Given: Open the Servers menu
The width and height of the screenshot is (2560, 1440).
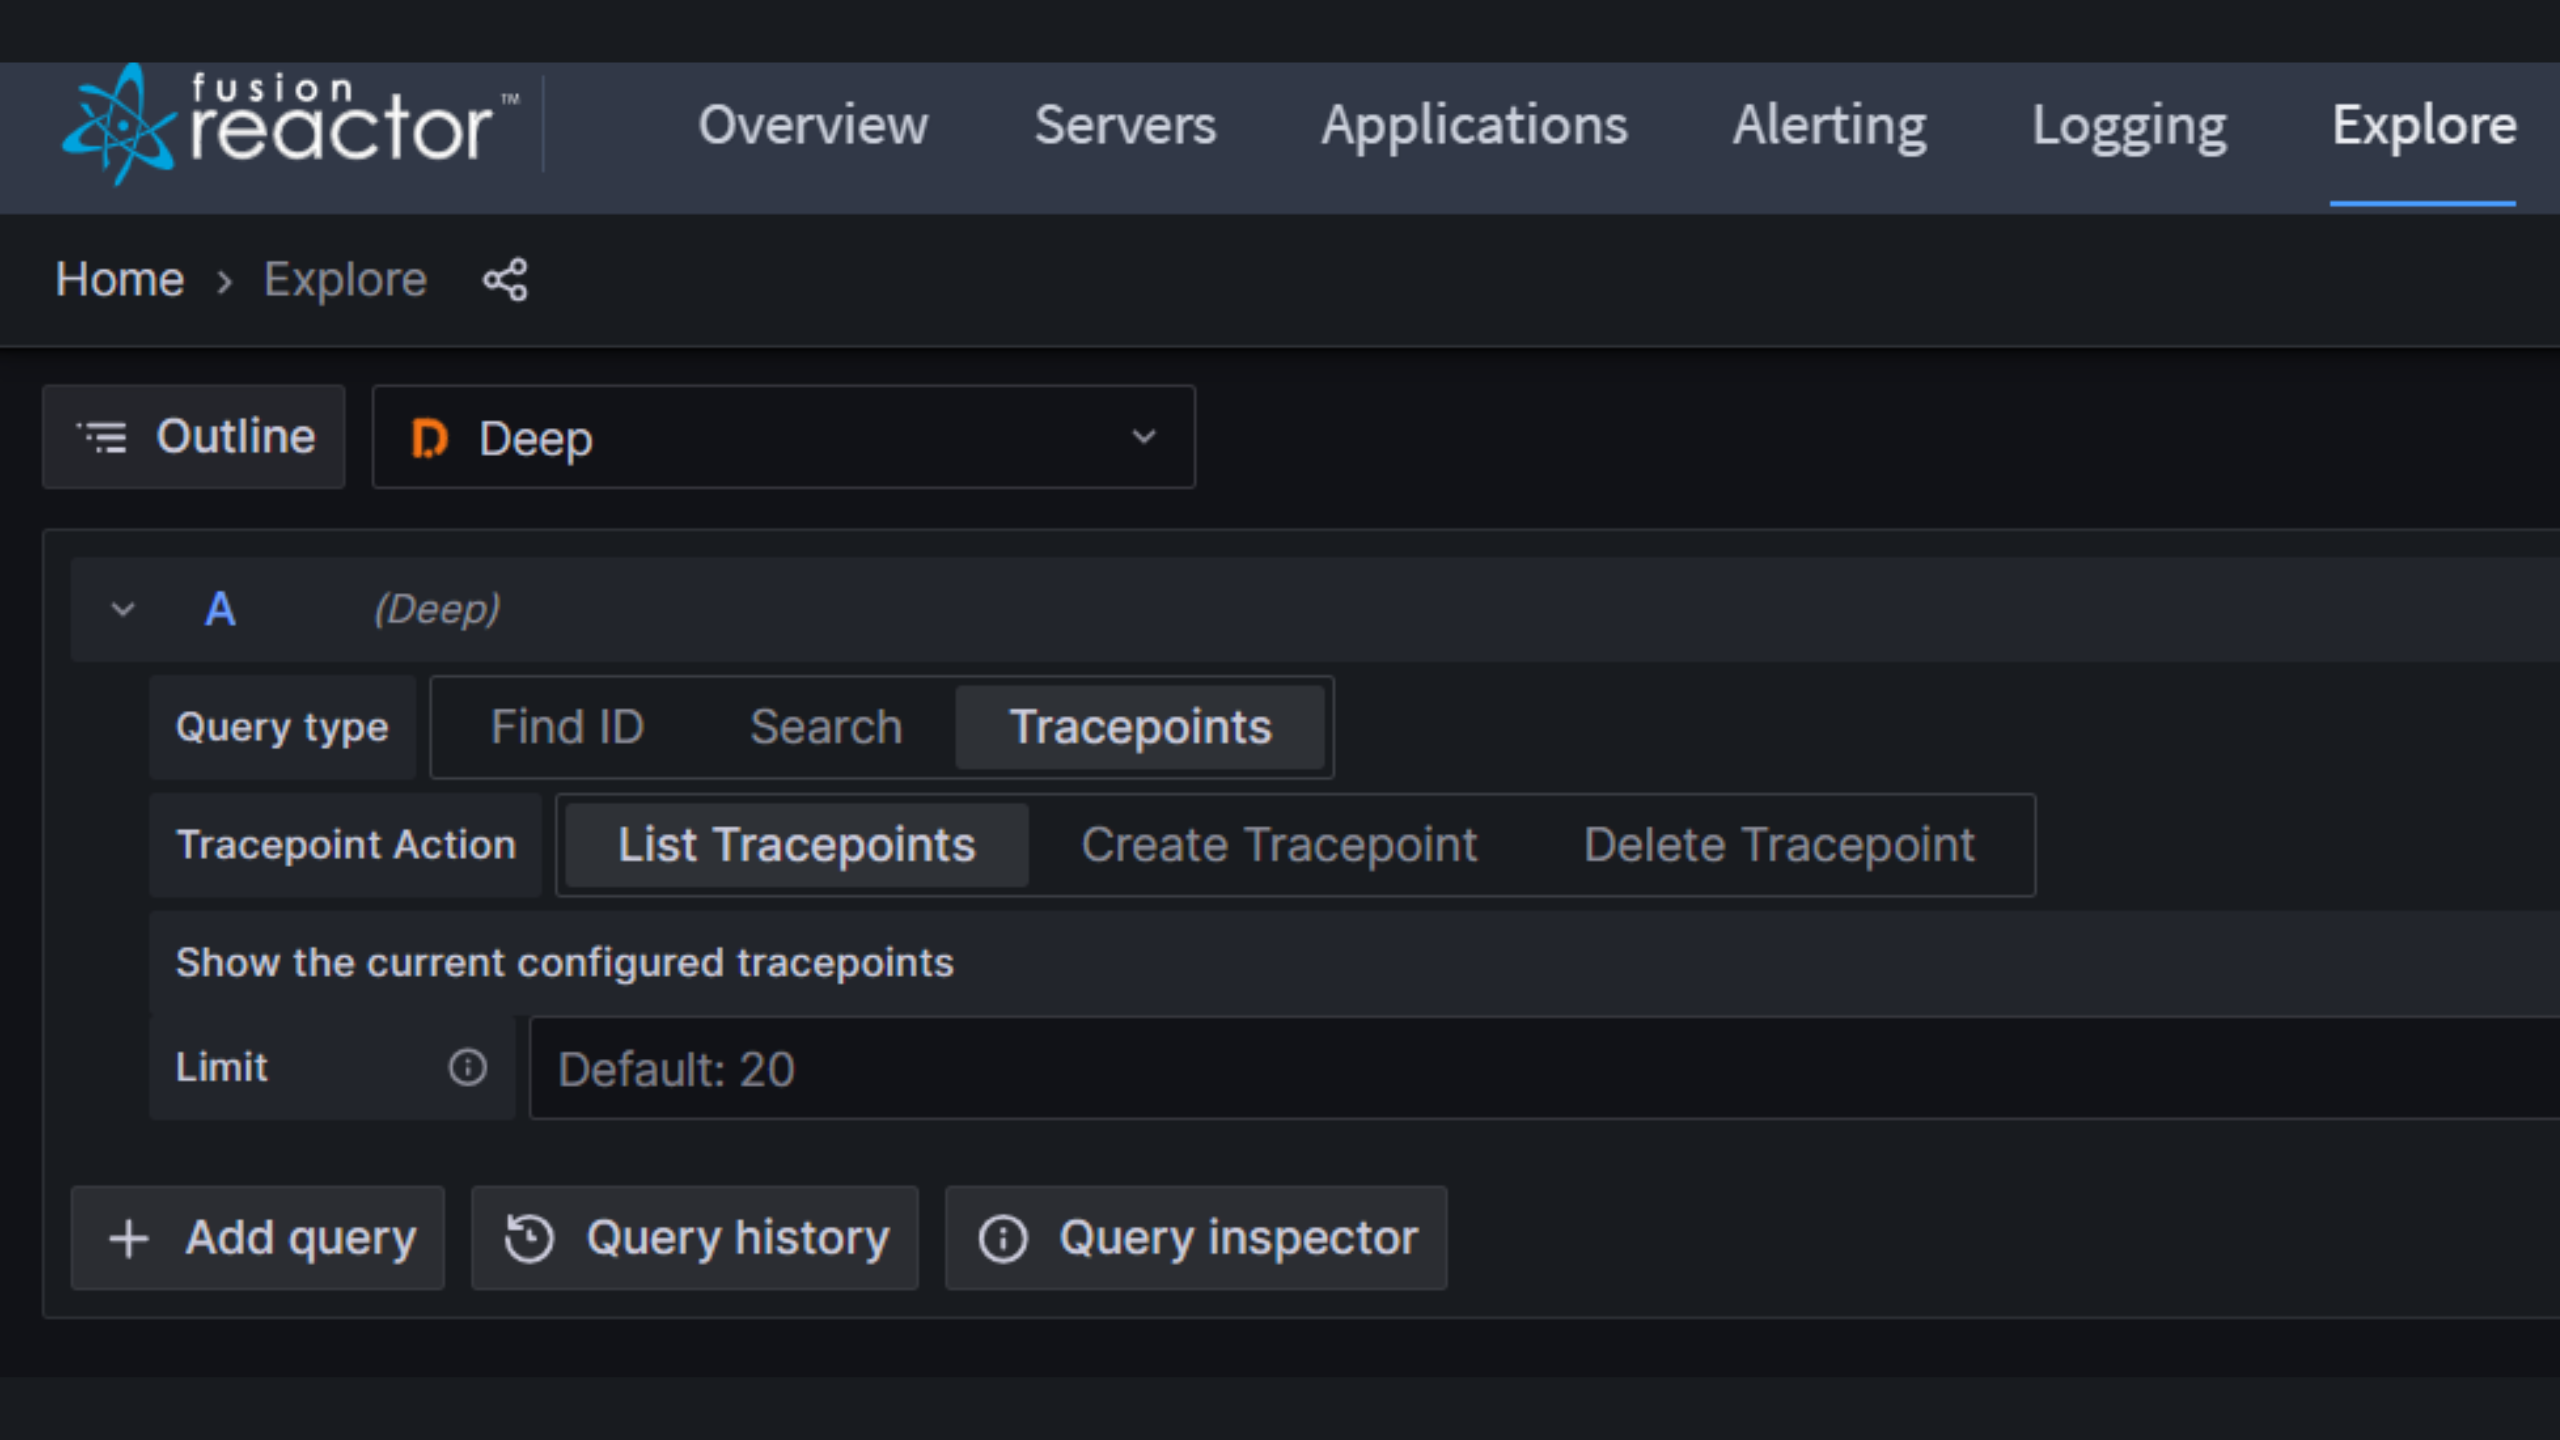Looking at the screenshot, I should point(1125,125).
